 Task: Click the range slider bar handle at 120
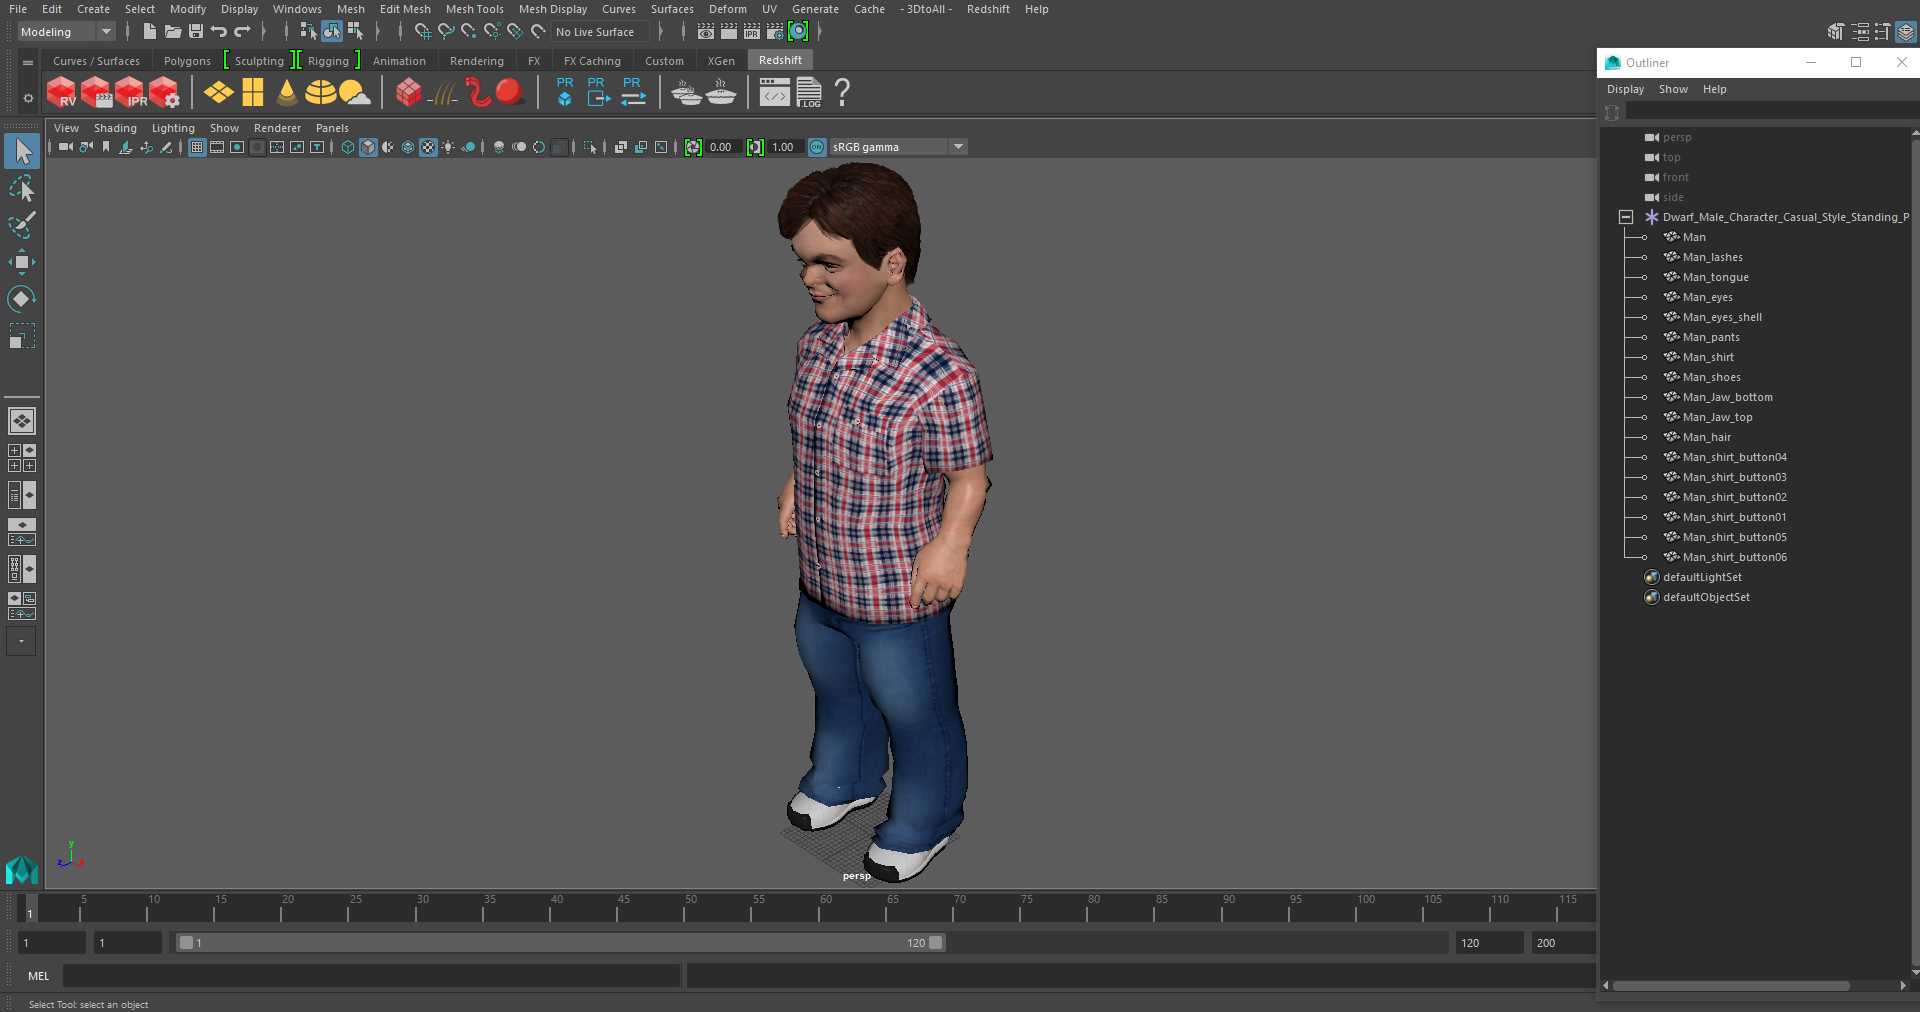(x=936, y=943)
